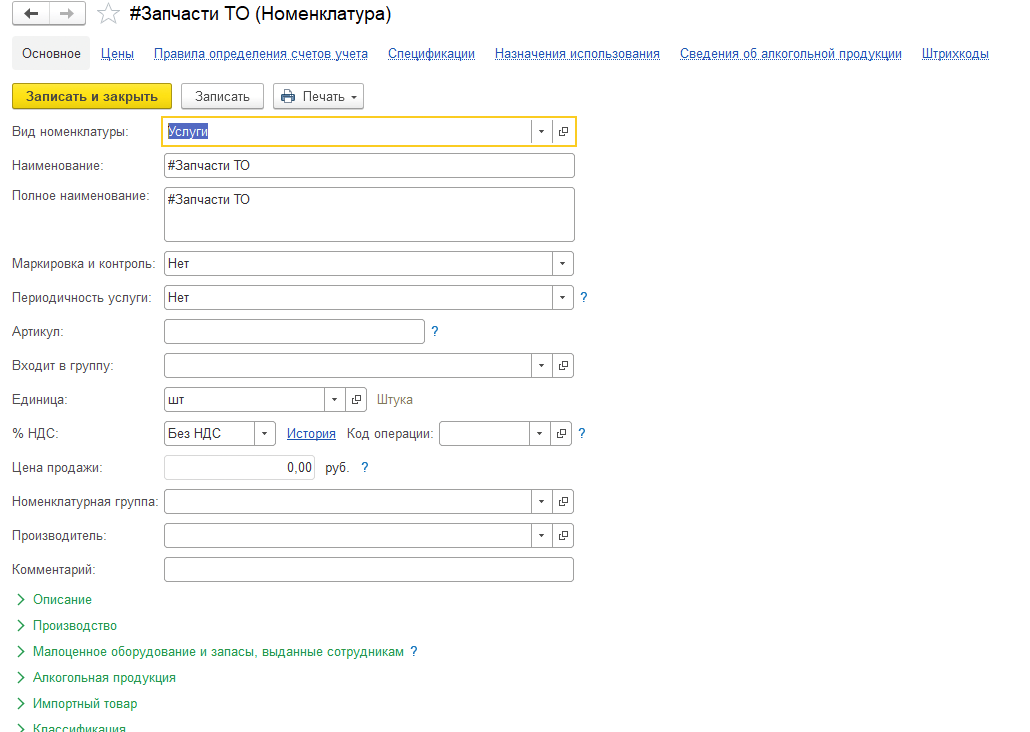Expand the Описание section
Viewport: 1030px width, 732px height.
pos(62,599)
